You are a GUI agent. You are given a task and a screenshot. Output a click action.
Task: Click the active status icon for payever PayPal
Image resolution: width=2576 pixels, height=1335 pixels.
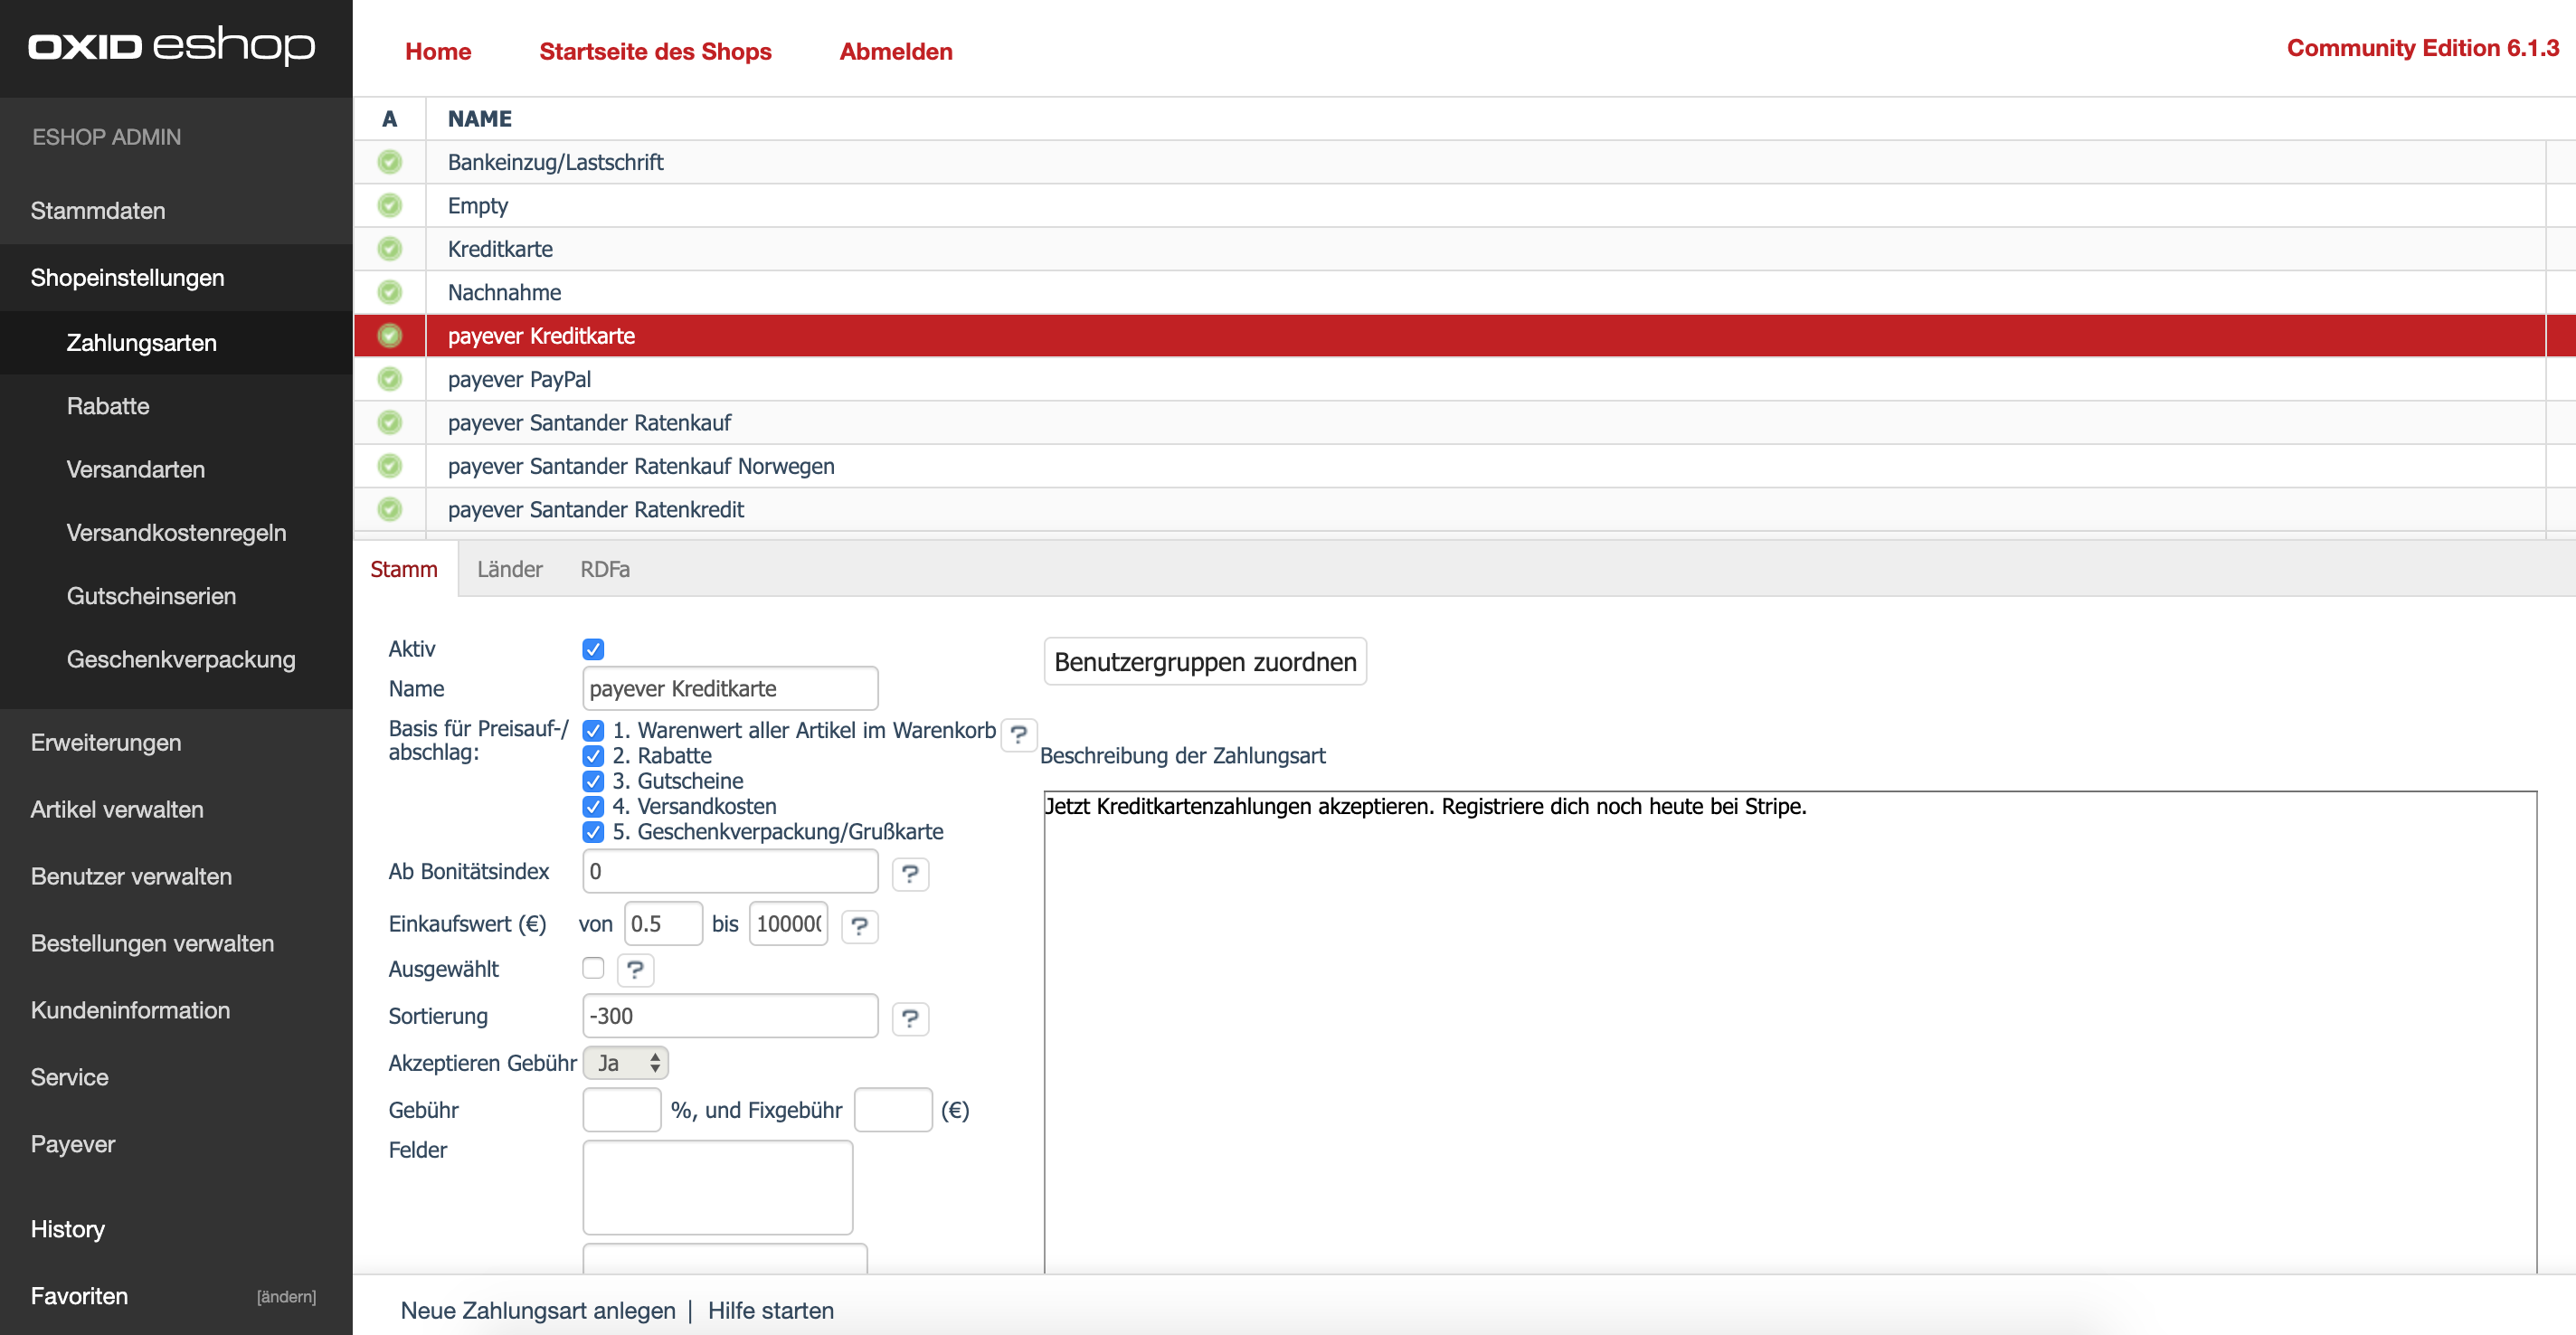click(389, 379)
